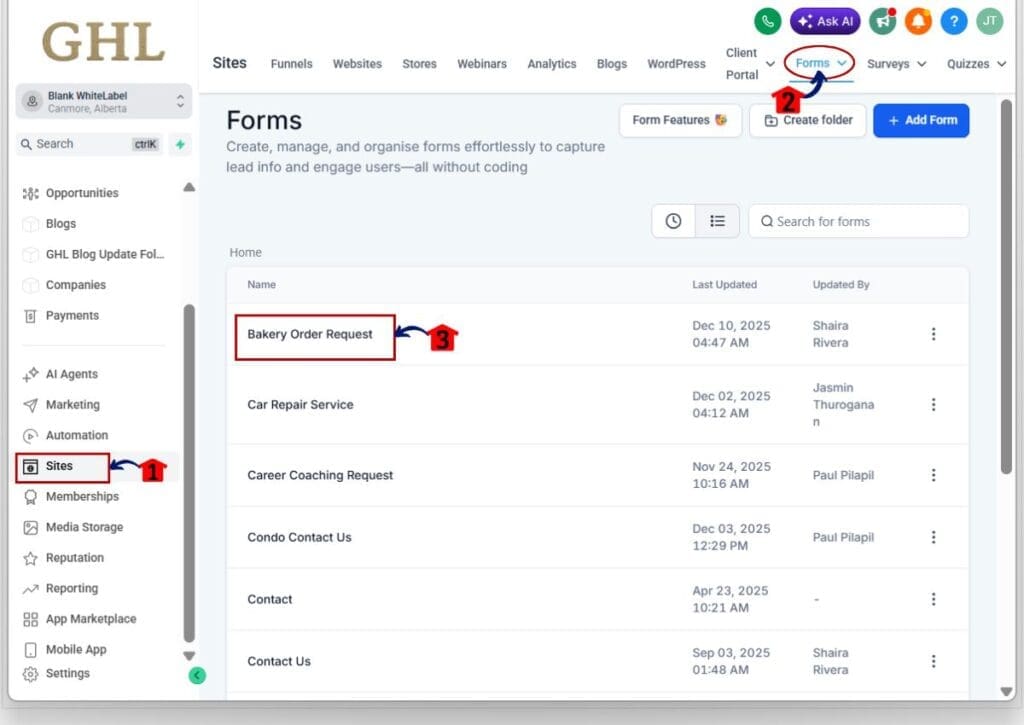This screenshot has width=1024, height=725.
Task: Open the JT user avatar
Action: click(989, 21)
